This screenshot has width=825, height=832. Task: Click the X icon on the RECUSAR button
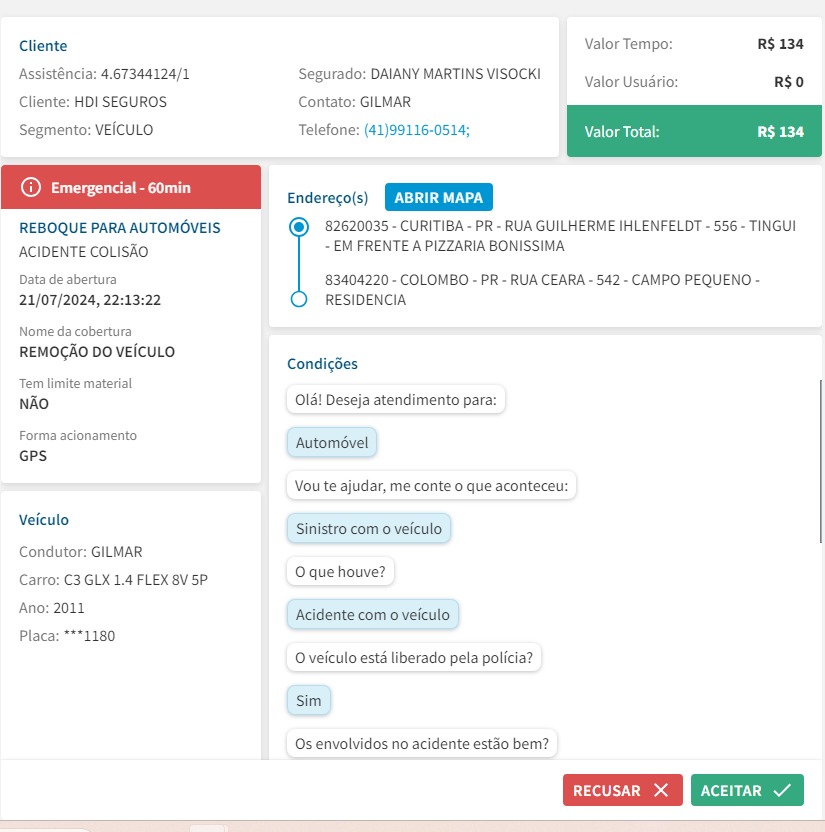pyautogui.click(x=661, y=790)
